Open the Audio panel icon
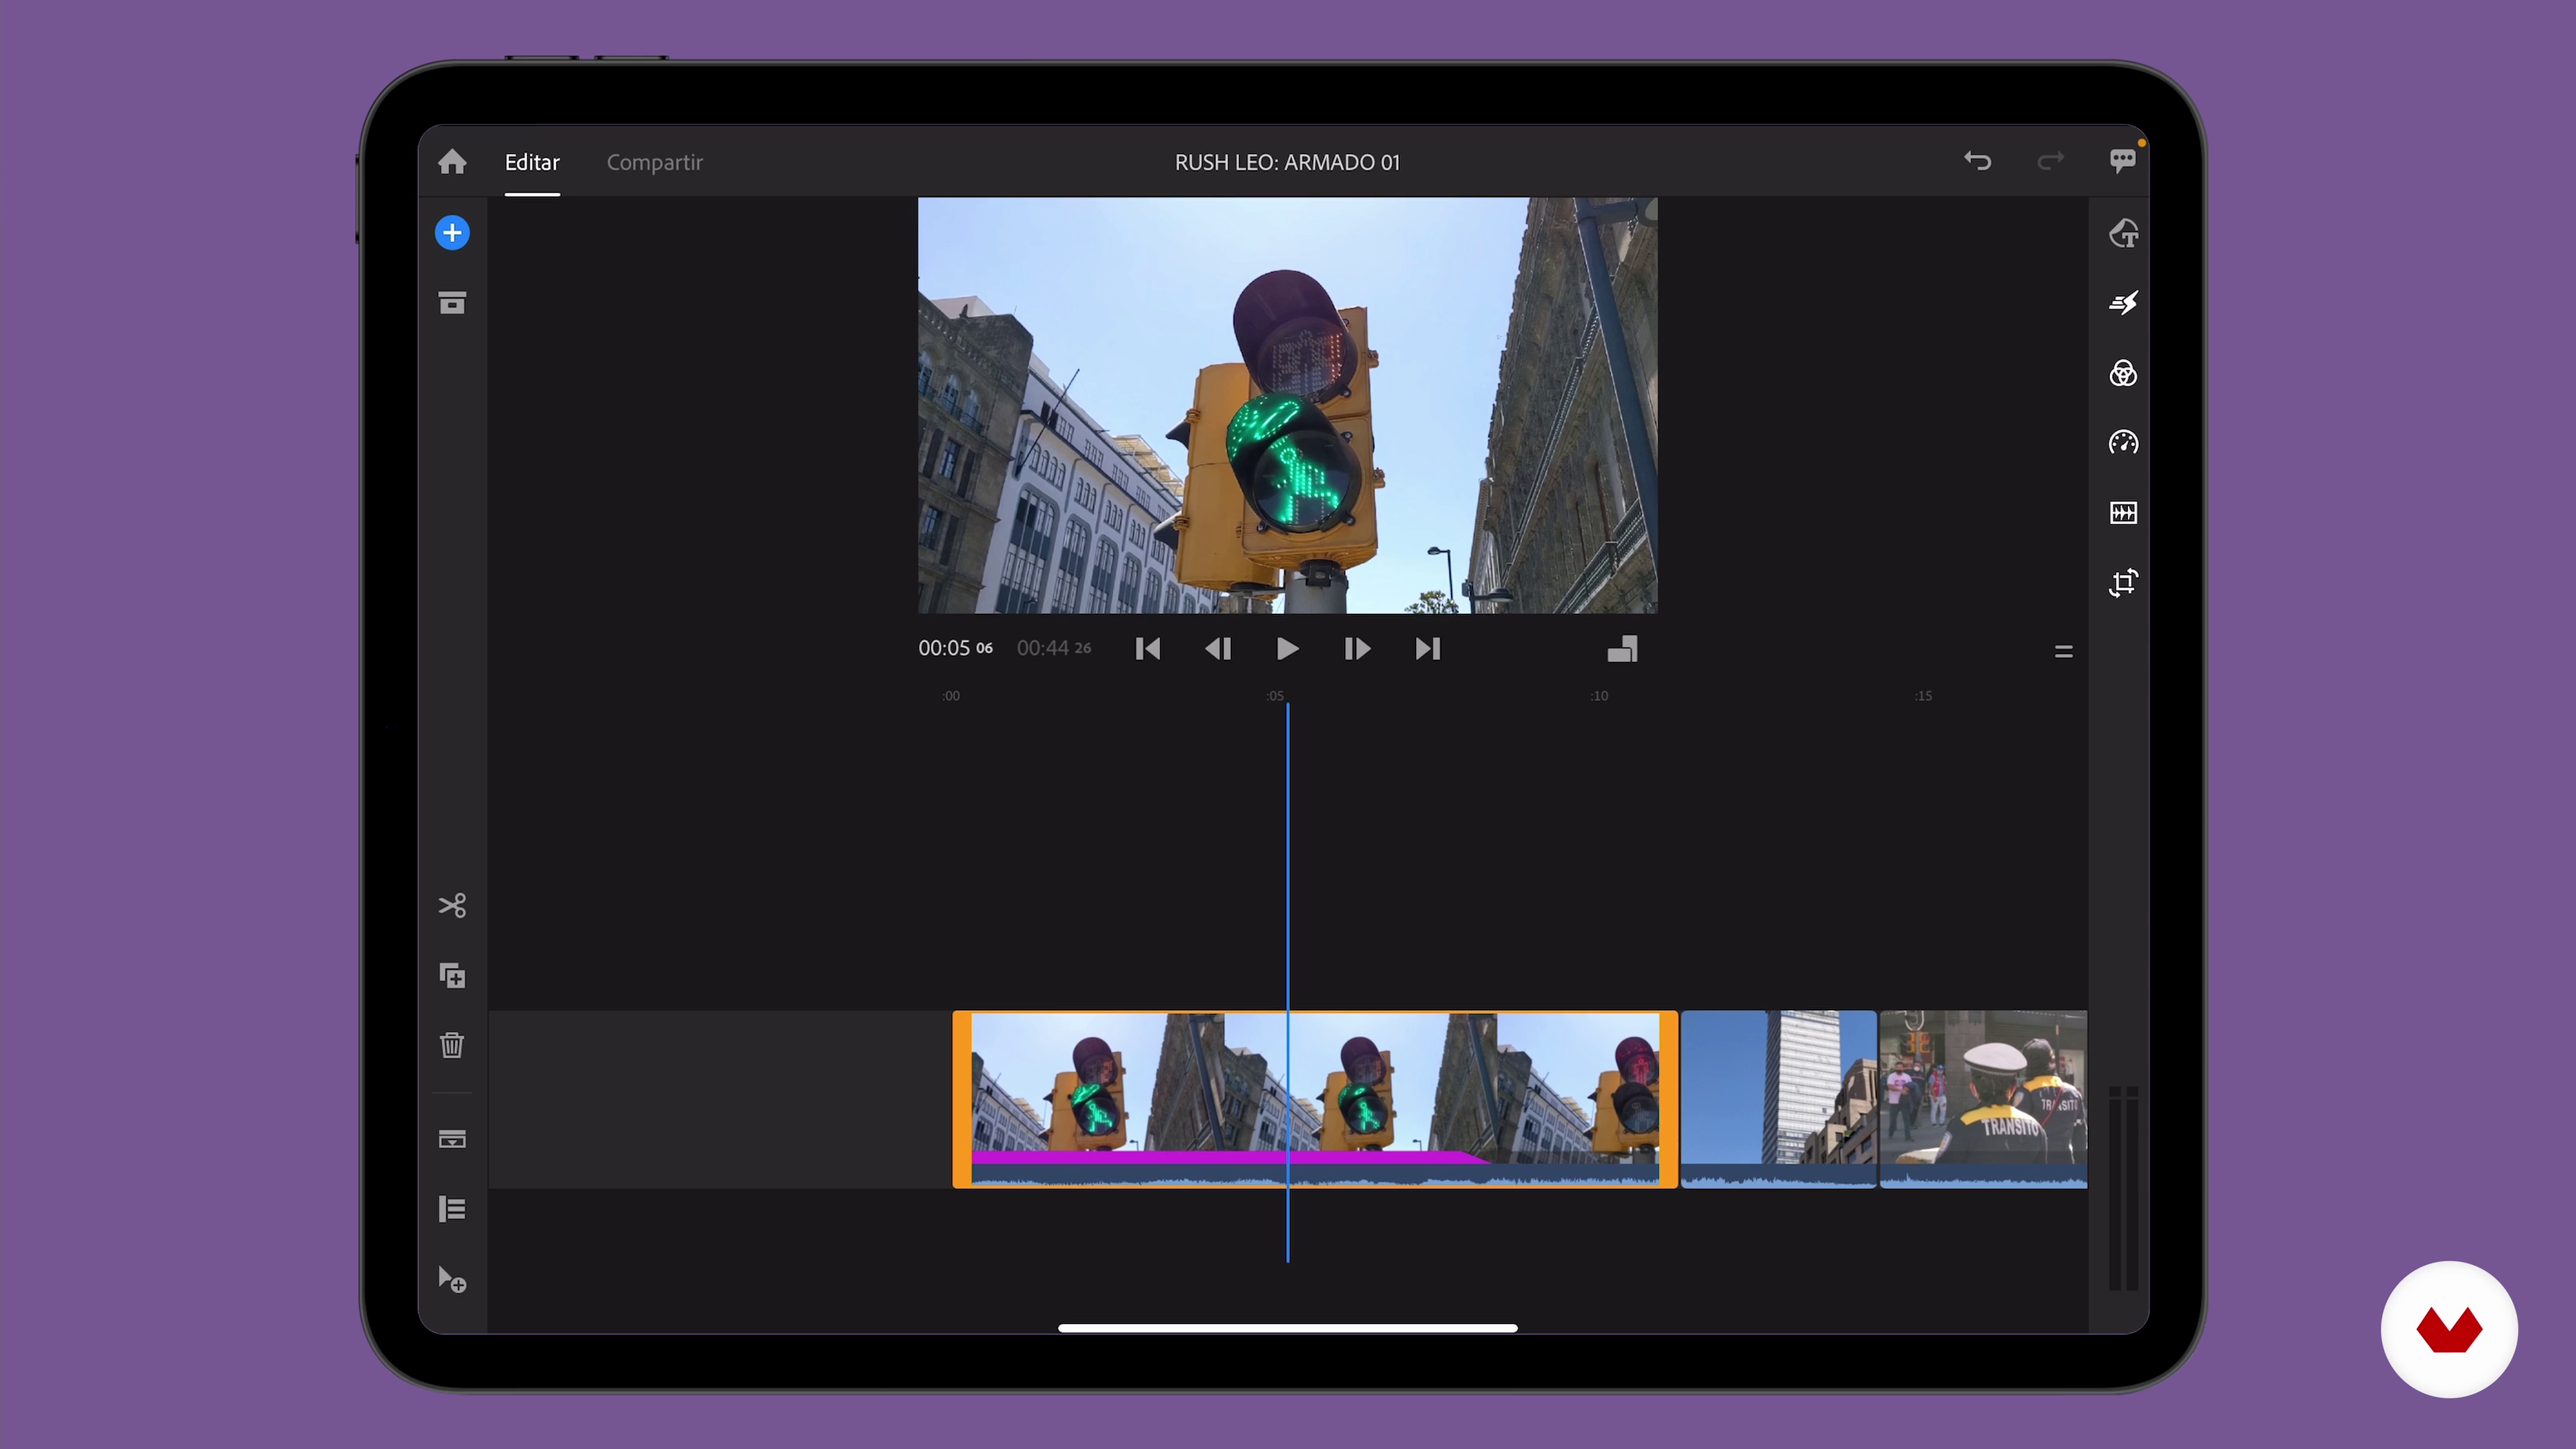2576x1449 pixels. click(2123, 513)
